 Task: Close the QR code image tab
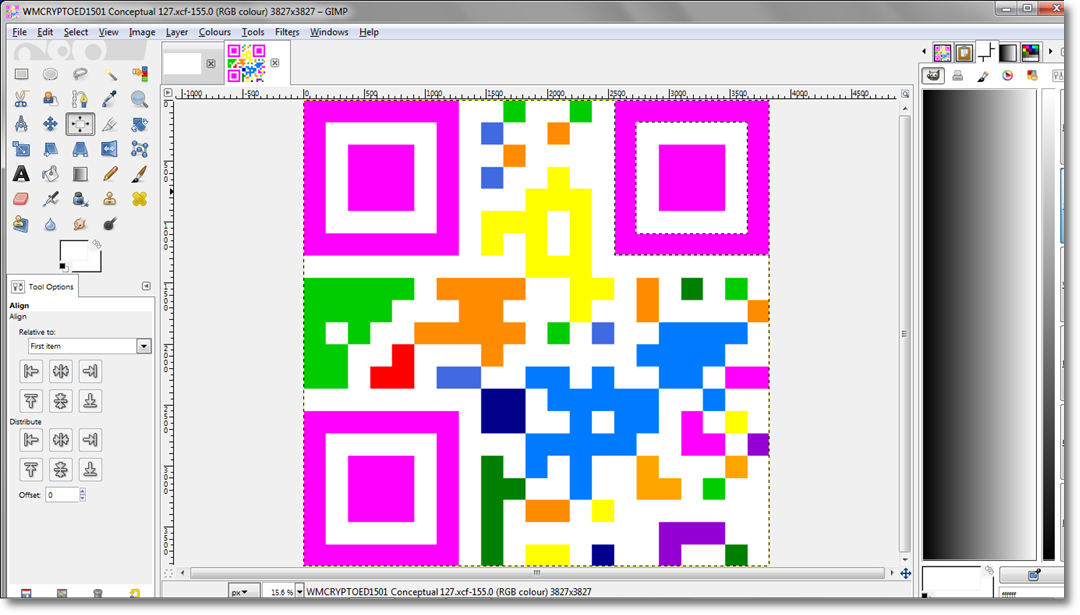(x=275, y=63)
